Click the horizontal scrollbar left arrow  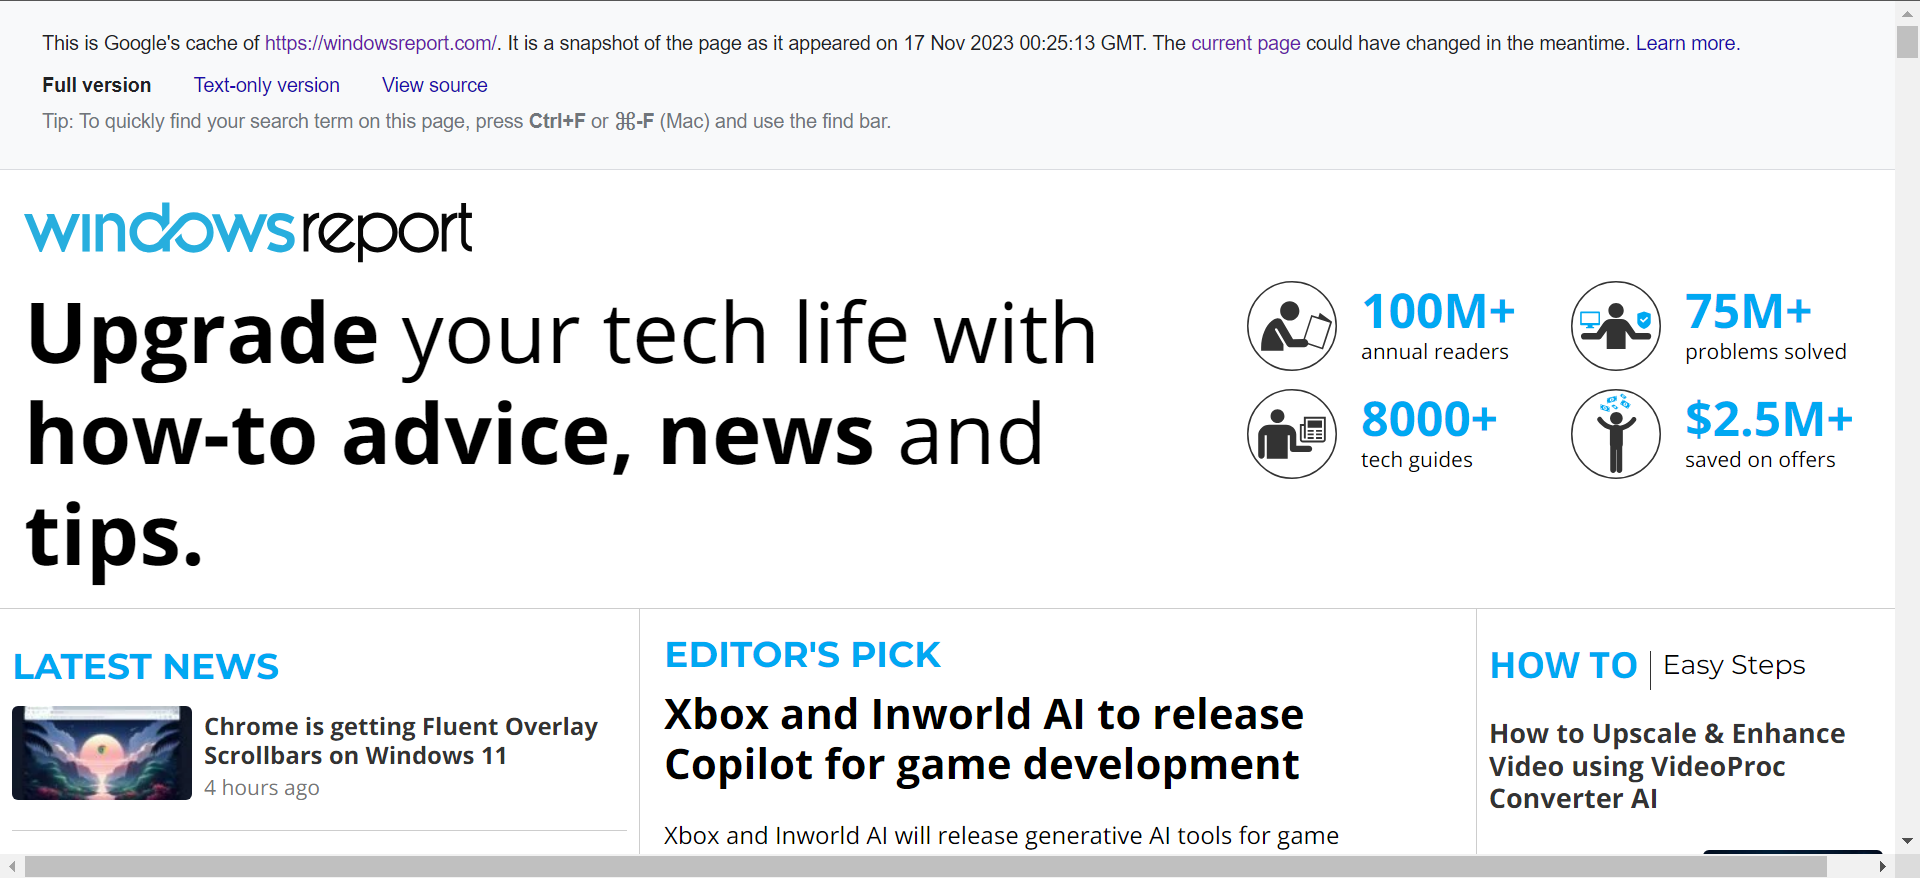[12, 866]
